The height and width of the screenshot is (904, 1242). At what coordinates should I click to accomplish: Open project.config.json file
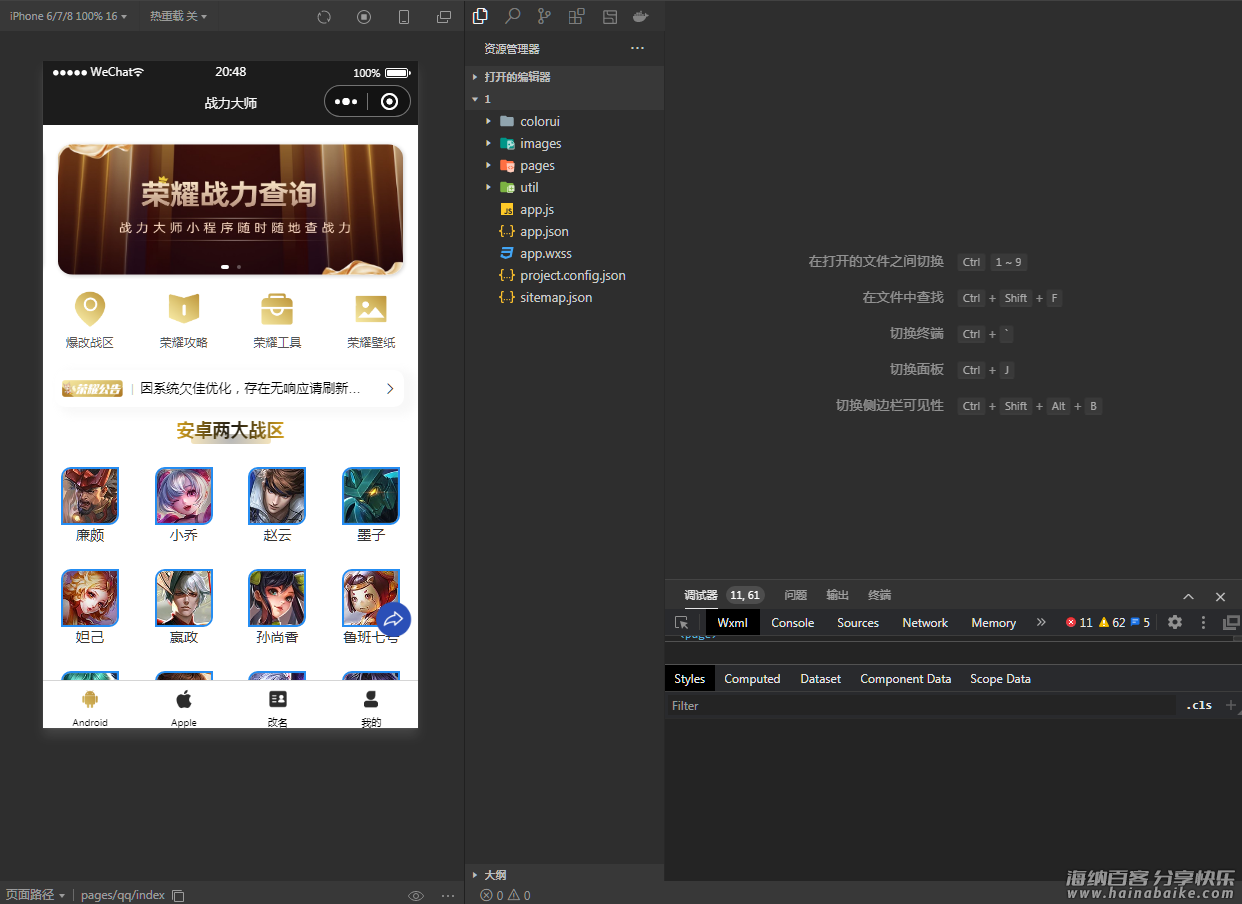click(565, 275)
